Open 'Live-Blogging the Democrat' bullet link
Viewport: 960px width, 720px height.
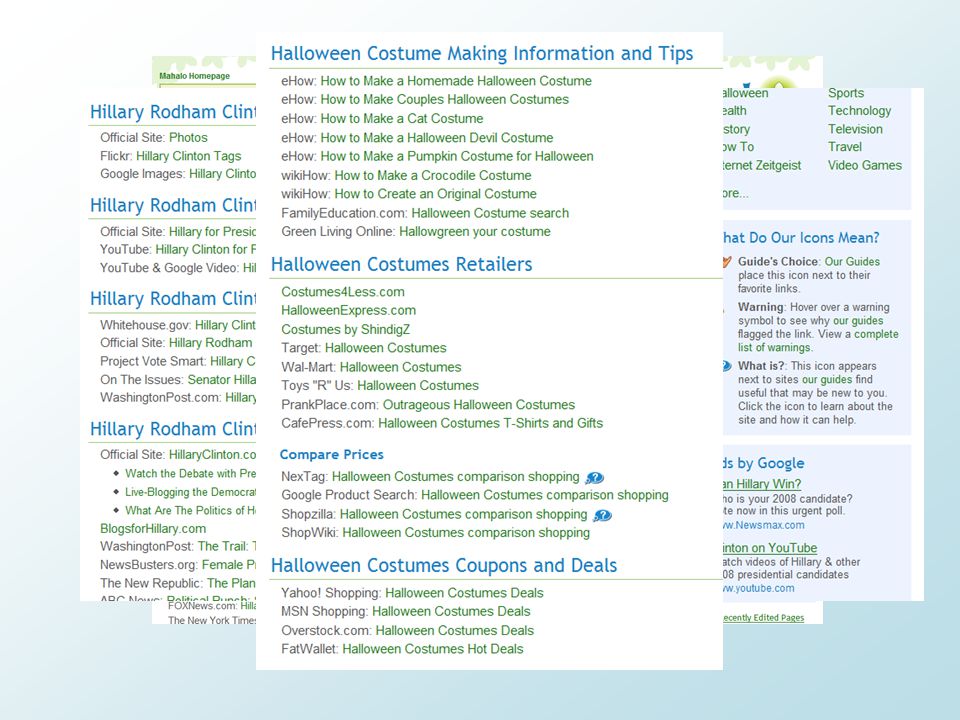pos(190,492)
